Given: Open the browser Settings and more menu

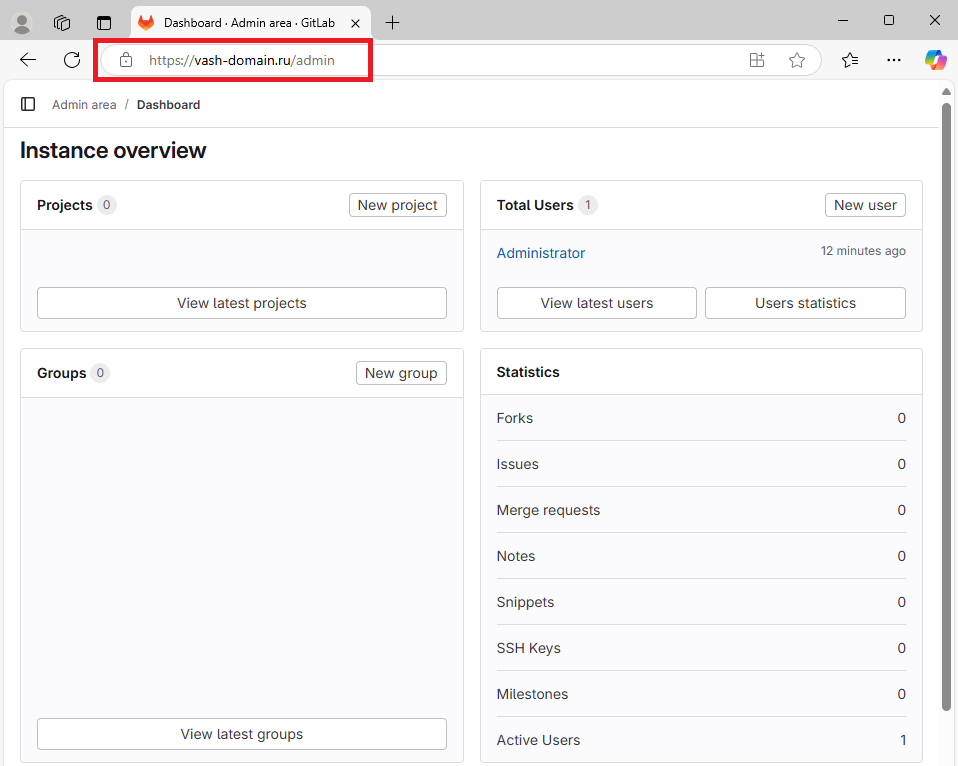Looking at the screenshot, I should [894, 60].
